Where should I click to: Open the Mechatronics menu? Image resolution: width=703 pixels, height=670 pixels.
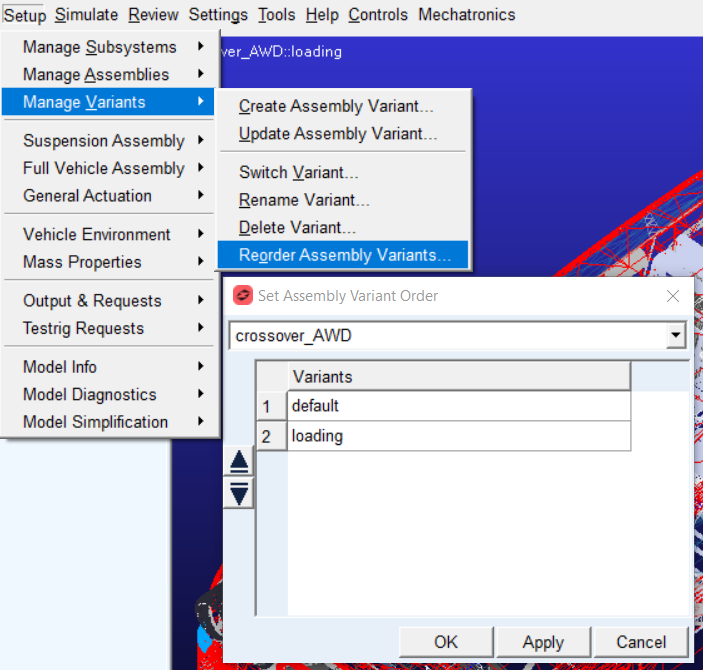[x=466, y=15]
